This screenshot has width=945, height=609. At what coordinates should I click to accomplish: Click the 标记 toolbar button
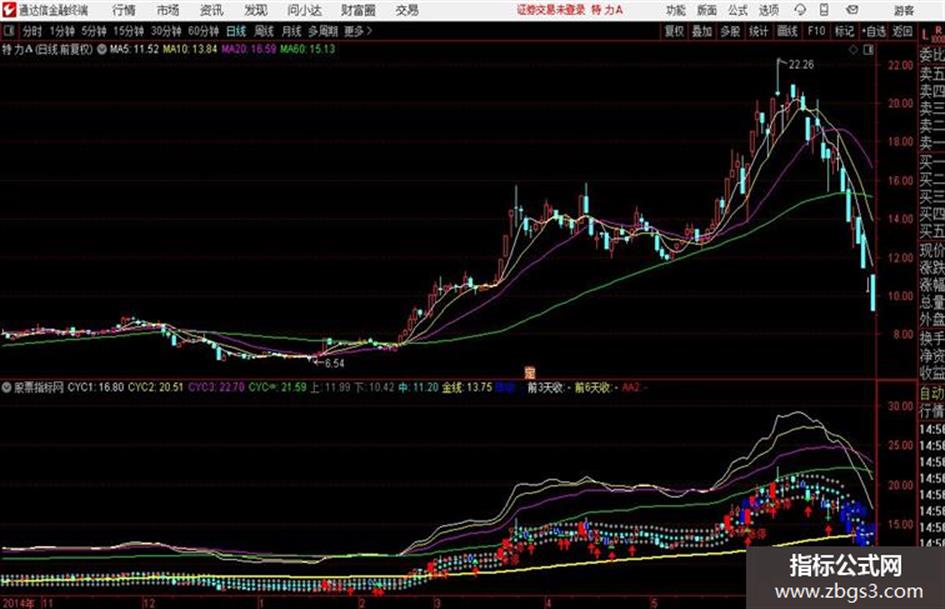click(844, 31)
